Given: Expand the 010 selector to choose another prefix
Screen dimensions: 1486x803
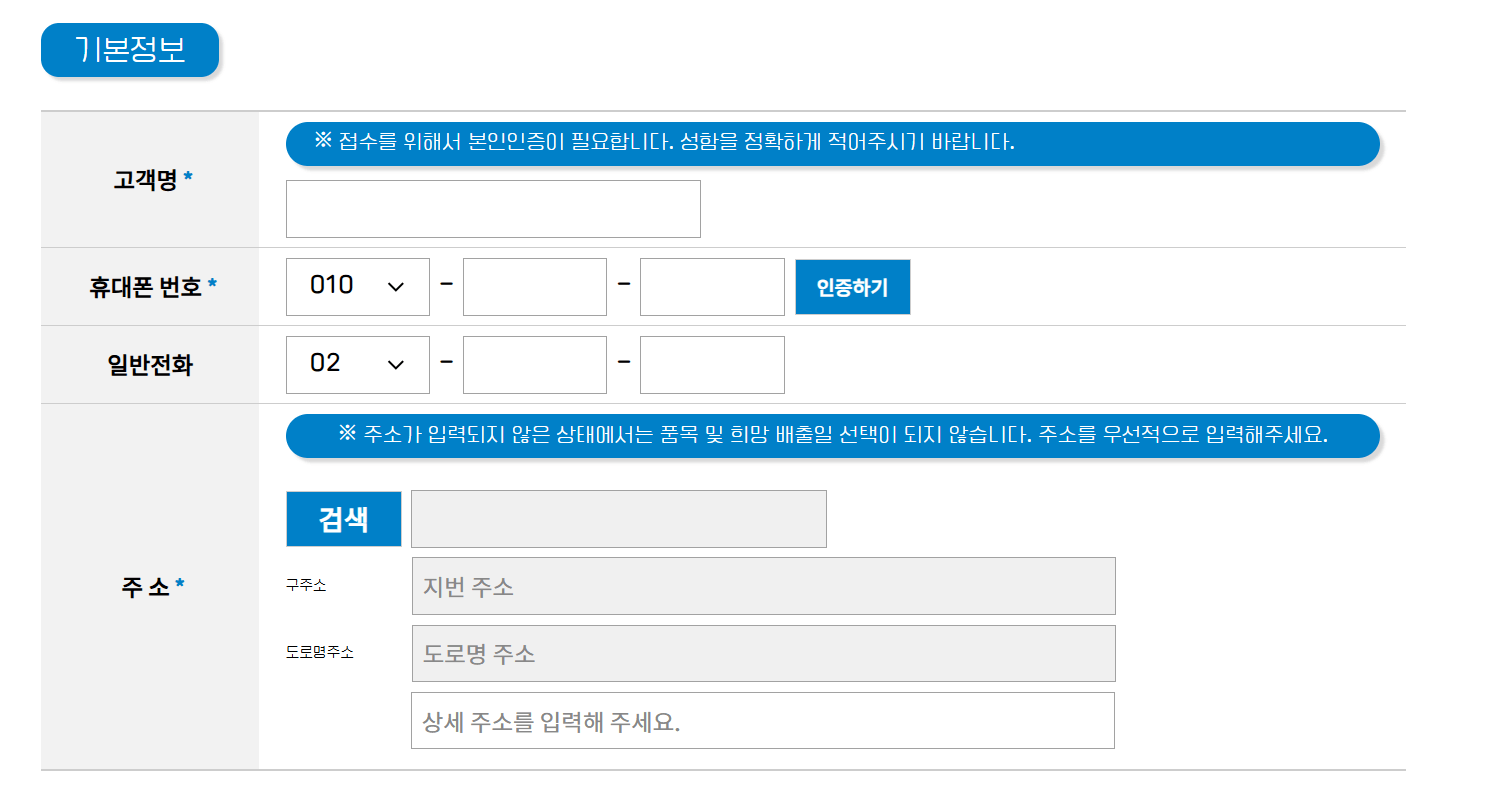Looking at the screenshot, I should [x=357, y=286].
